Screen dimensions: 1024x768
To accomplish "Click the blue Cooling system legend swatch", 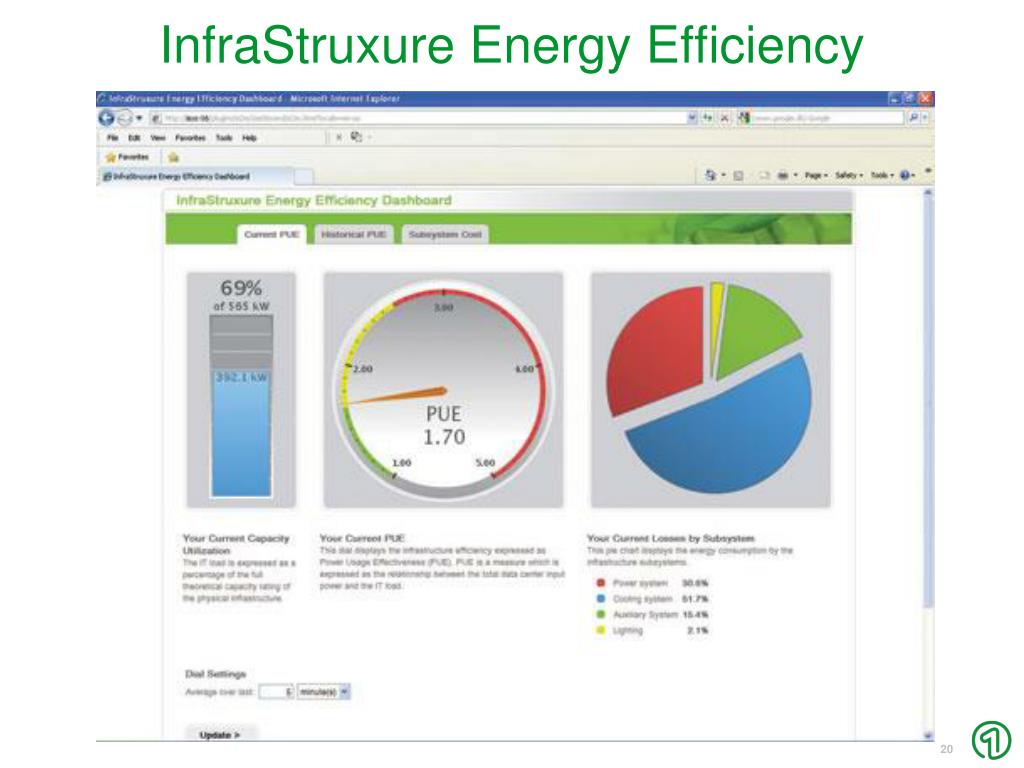I will tap(601, 598).
